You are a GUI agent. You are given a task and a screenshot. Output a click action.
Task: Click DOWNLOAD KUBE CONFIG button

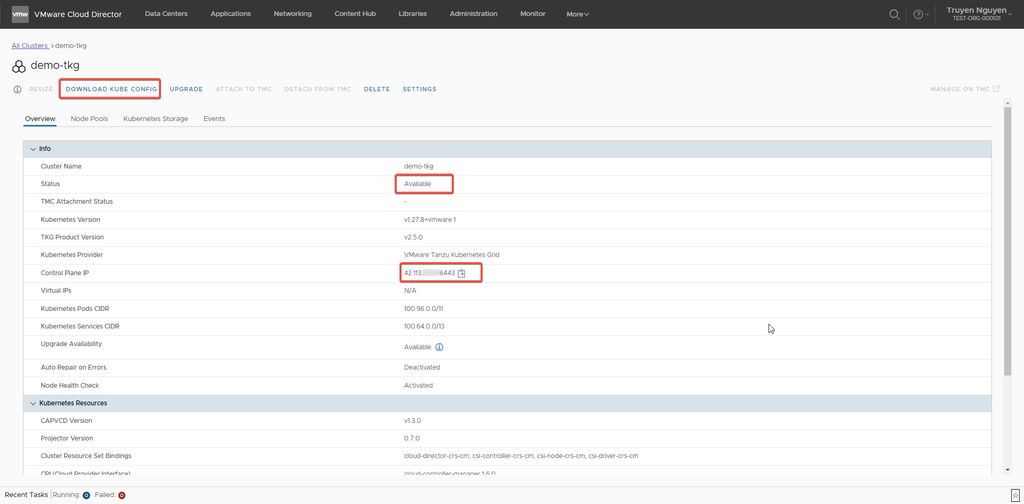pyautogui.click(x=111, y=89)
